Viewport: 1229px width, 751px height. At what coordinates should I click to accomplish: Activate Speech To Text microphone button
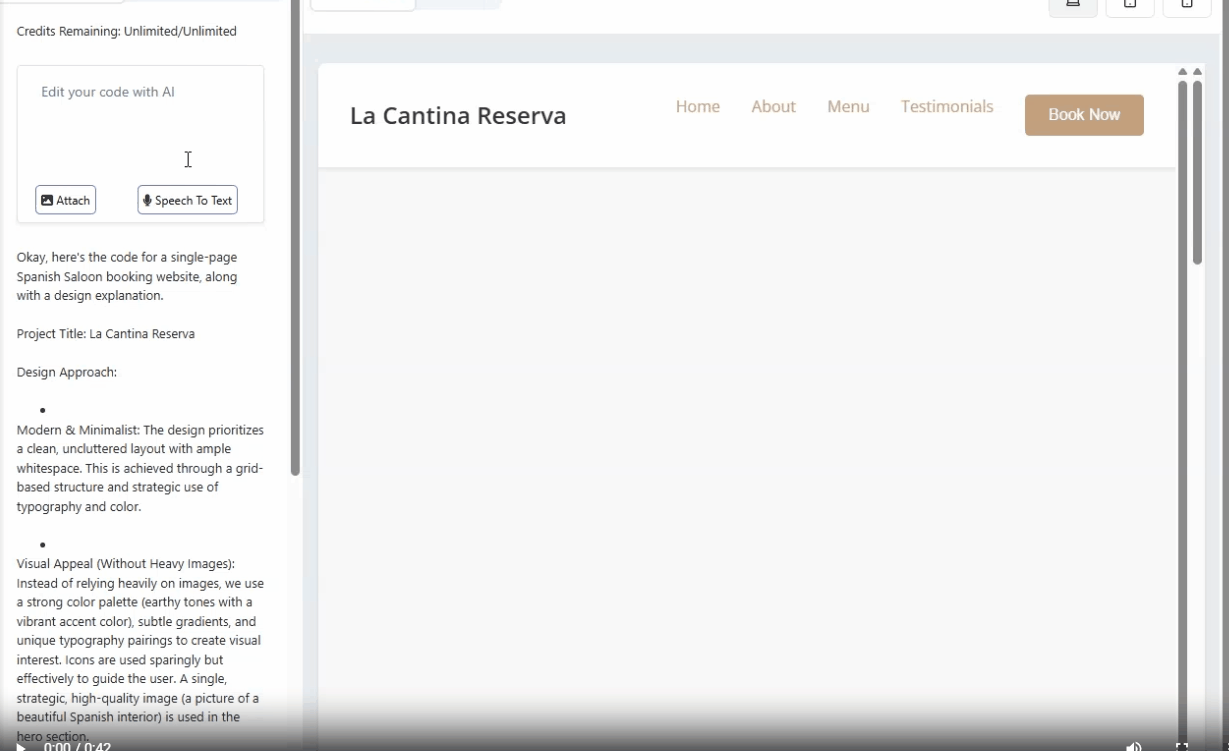click(187, 200)
